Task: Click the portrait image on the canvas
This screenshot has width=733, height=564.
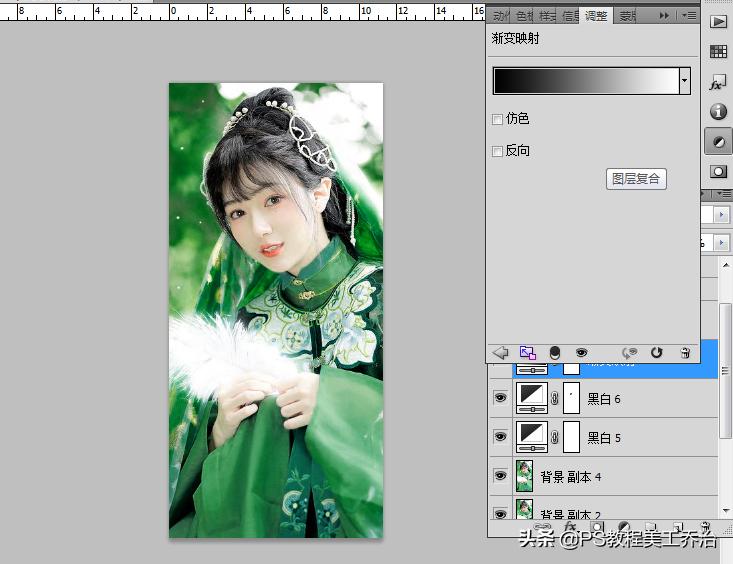Action: (276, 311)
